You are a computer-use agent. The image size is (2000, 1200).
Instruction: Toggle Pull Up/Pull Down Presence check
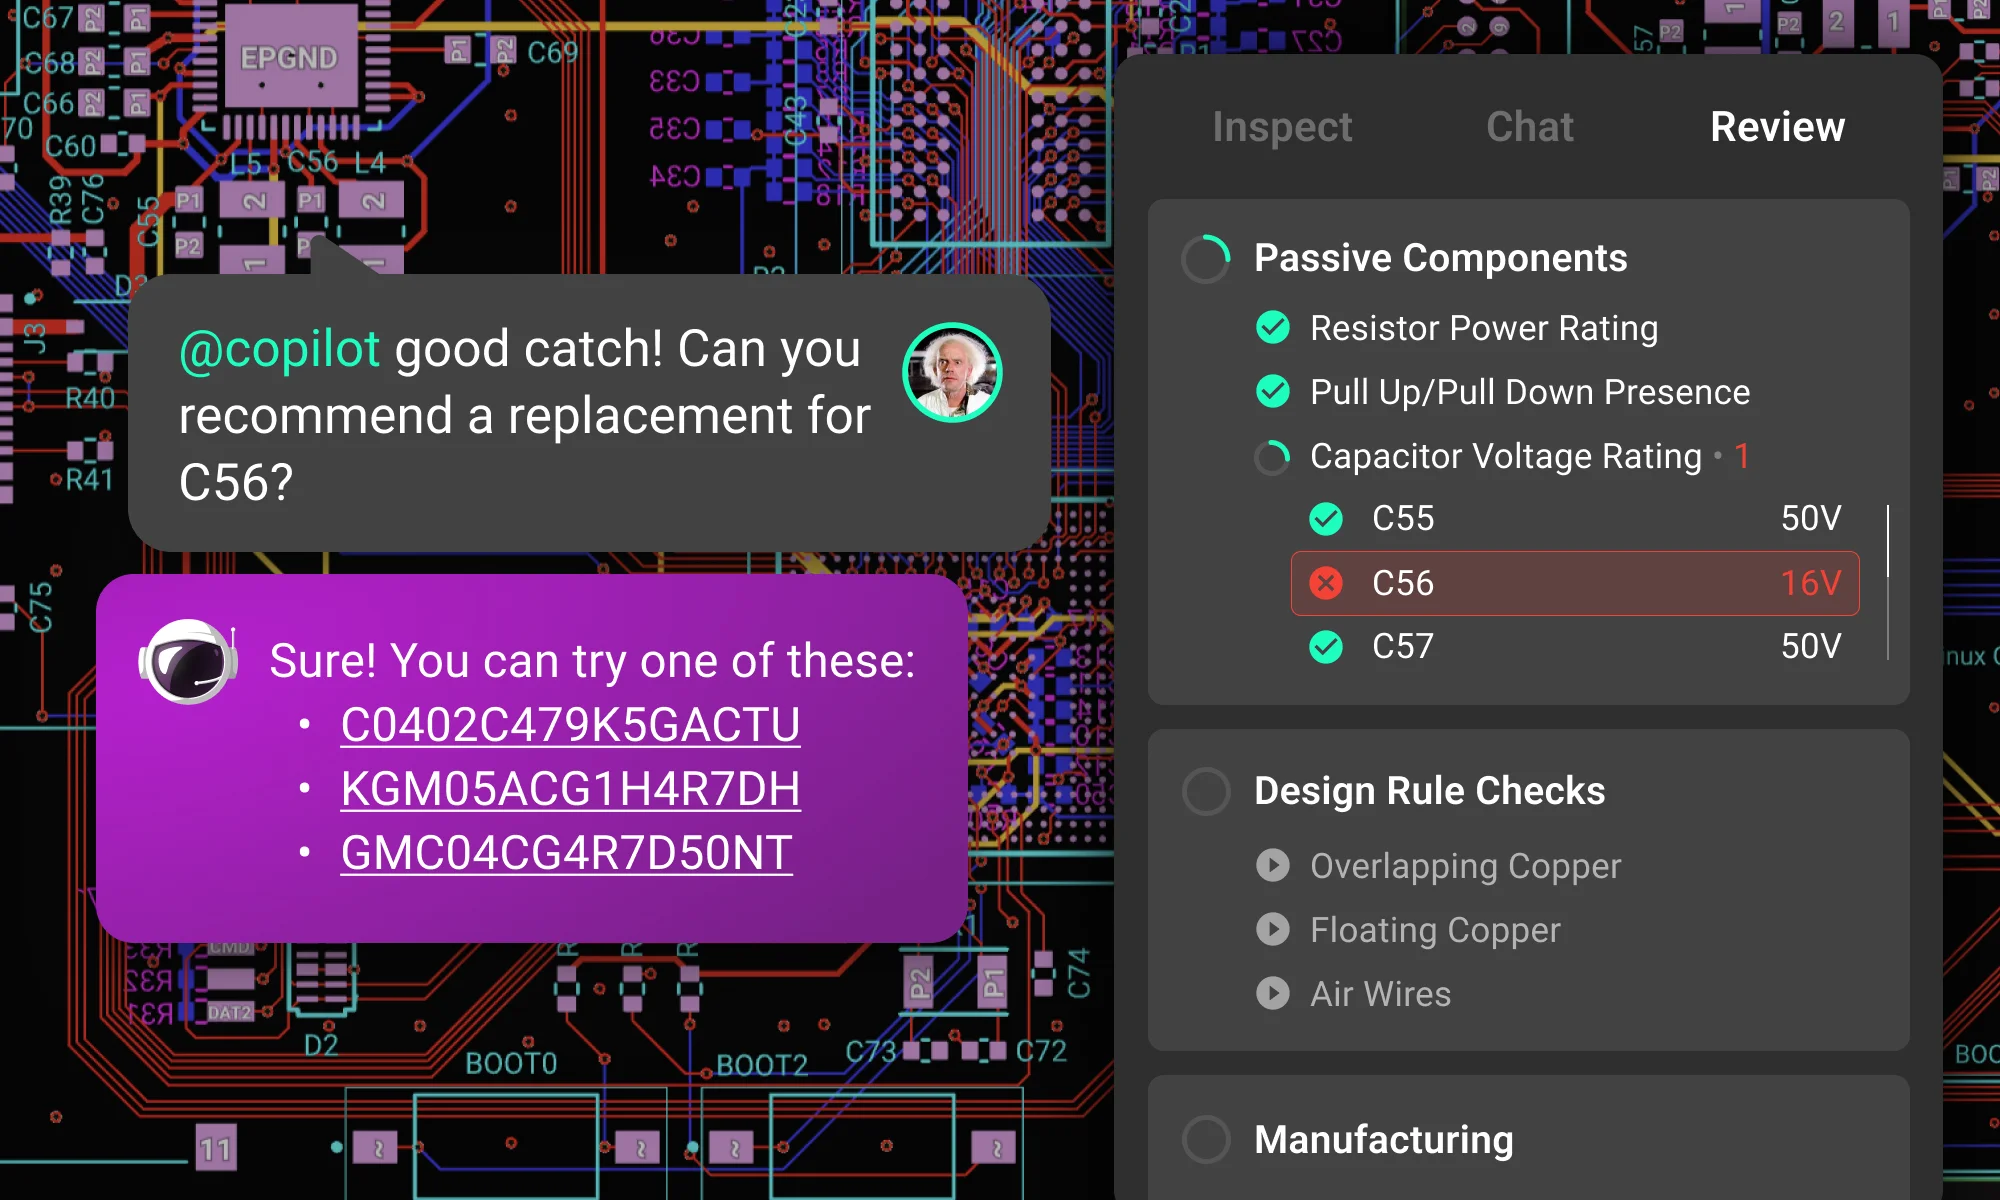[1273, 392]
